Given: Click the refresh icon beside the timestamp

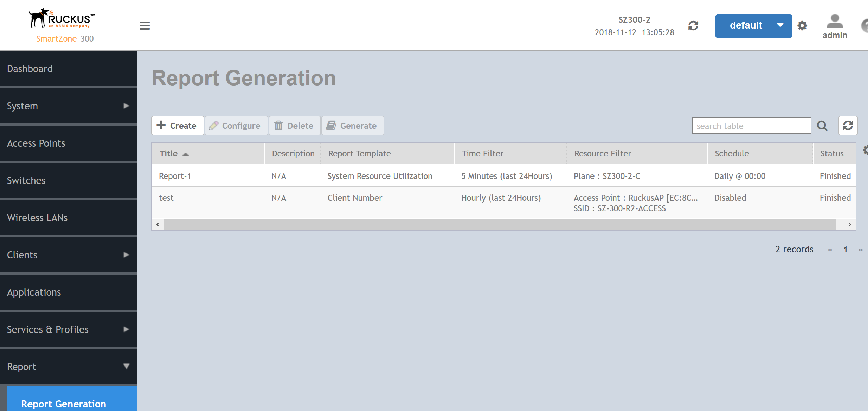Looking at the screenshot, I should coord(694,25).
